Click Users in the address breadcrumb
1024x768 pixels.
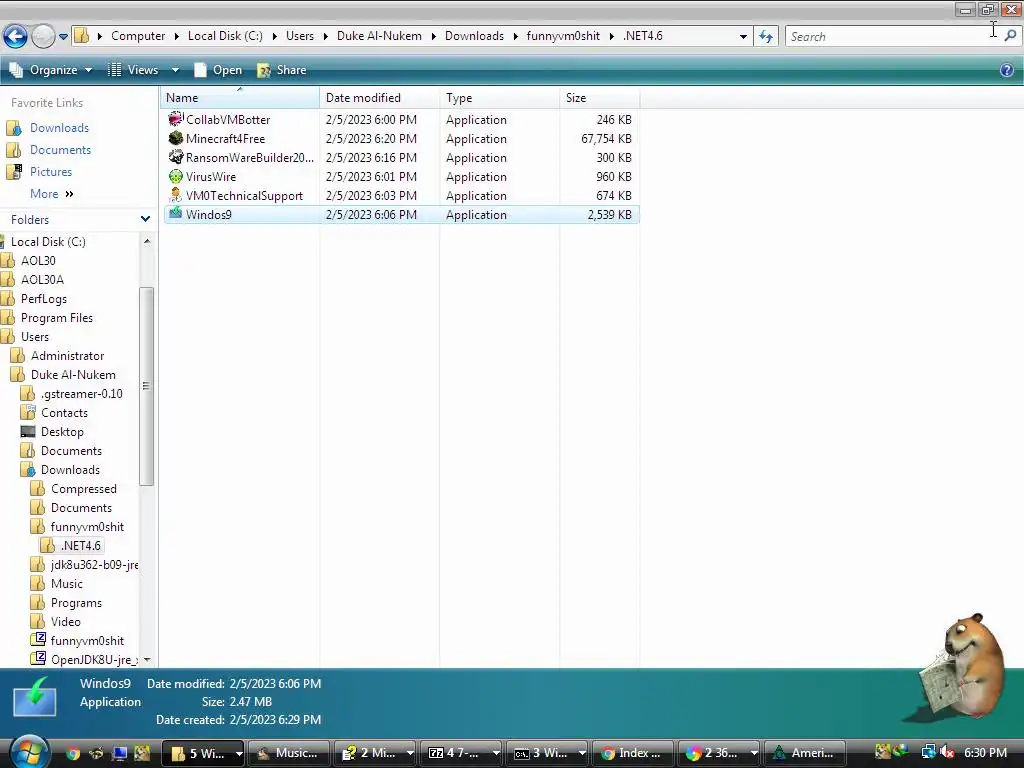(x=300, y=36)
